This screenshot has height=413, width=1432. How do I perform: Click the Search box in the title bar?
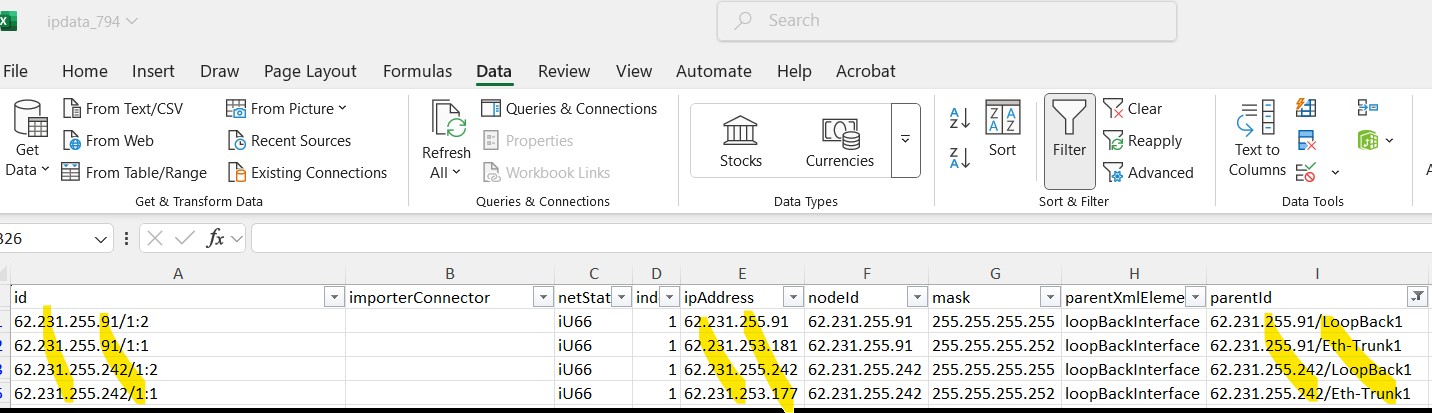946,21
